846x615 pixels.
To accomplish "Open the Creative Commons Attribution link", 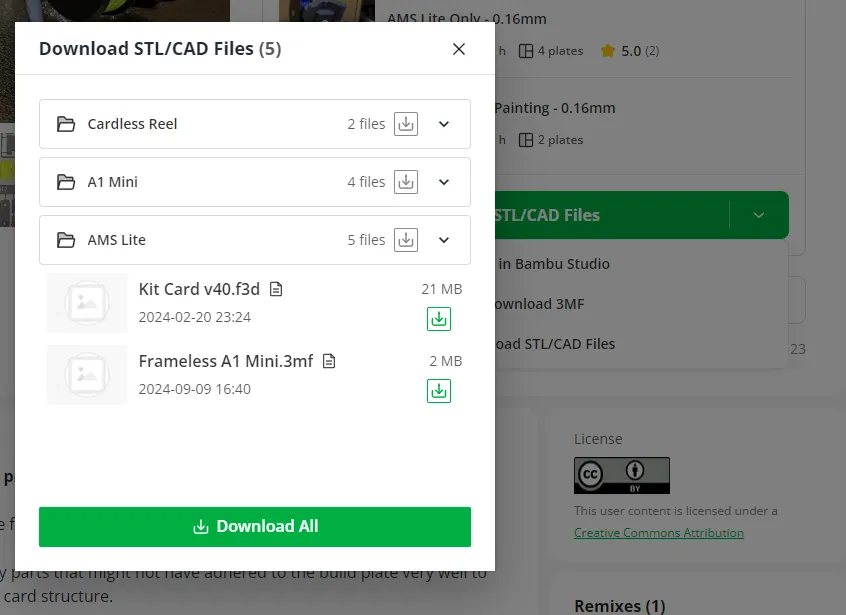I will pyautogui.click(x=659, y=532).
